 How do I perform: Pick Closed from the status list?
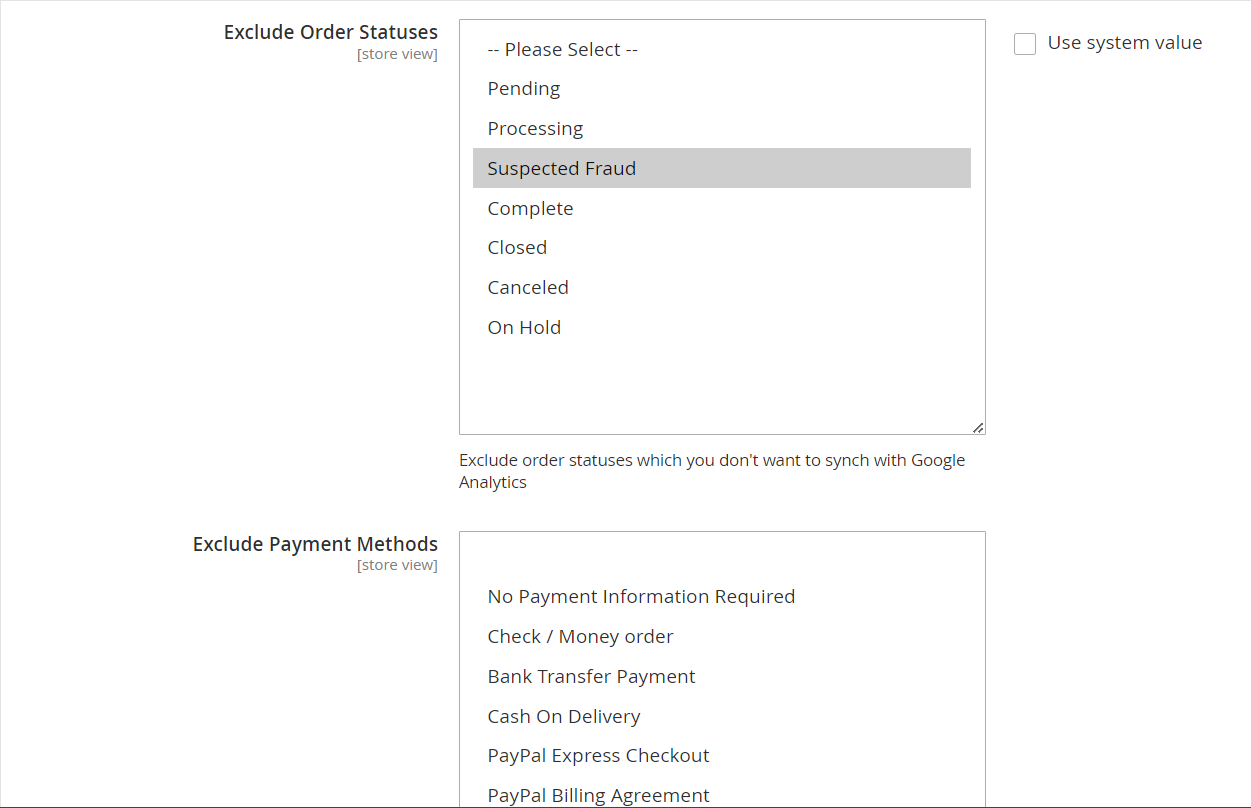(x=517, y=248)
